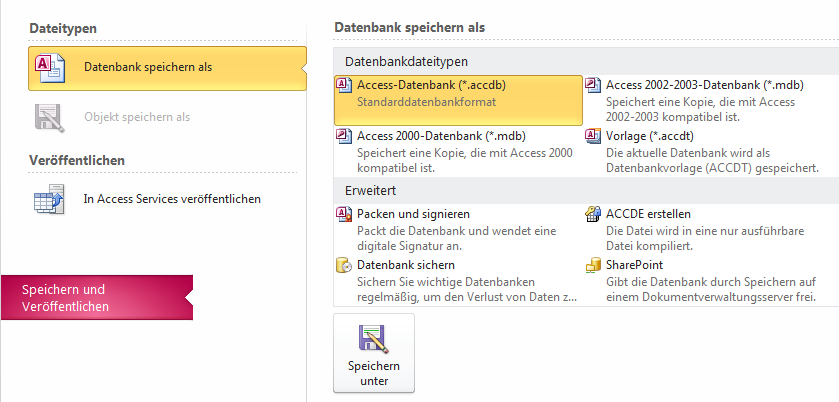Choose ACCDE erstellen label
This screenshot has width=839, height=402.
pos(648,214)
